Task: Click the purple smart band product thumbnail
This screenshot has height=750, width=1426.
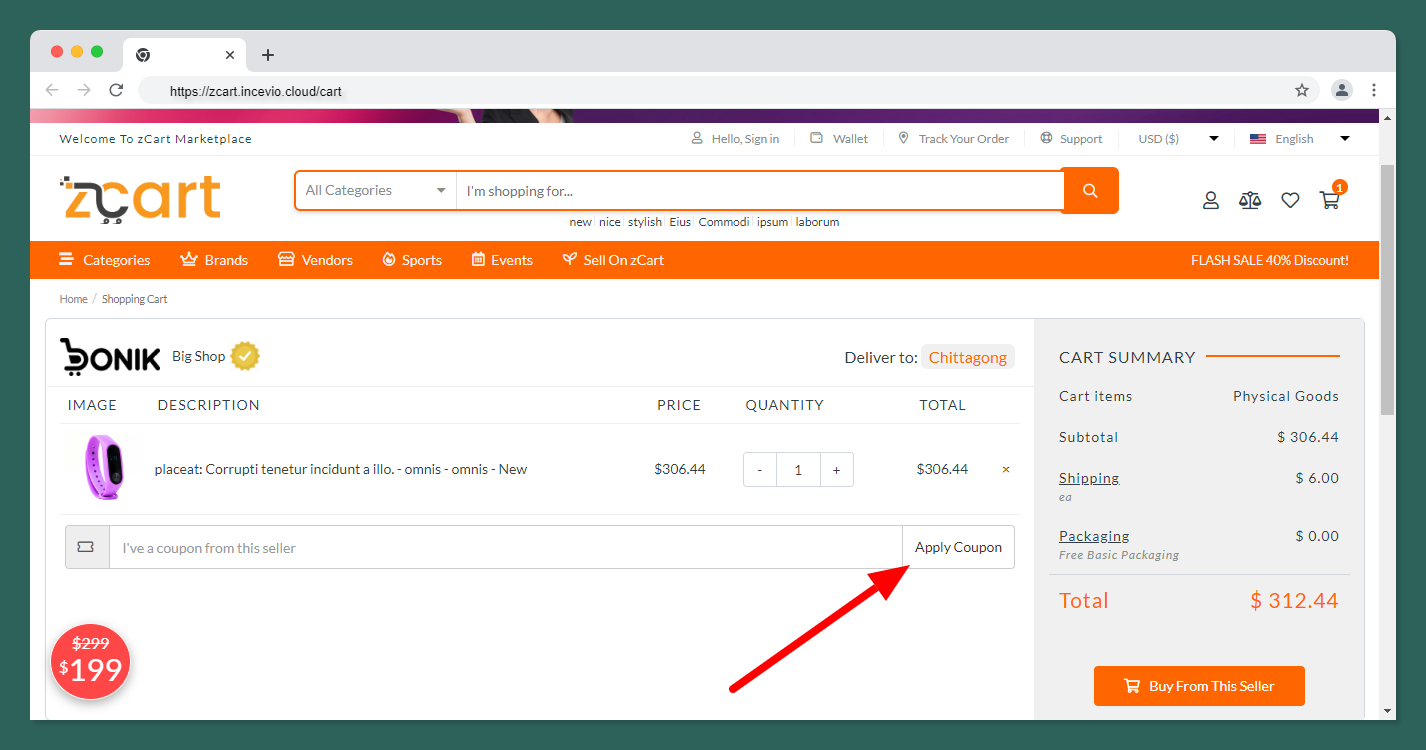Action: (105, 468)
